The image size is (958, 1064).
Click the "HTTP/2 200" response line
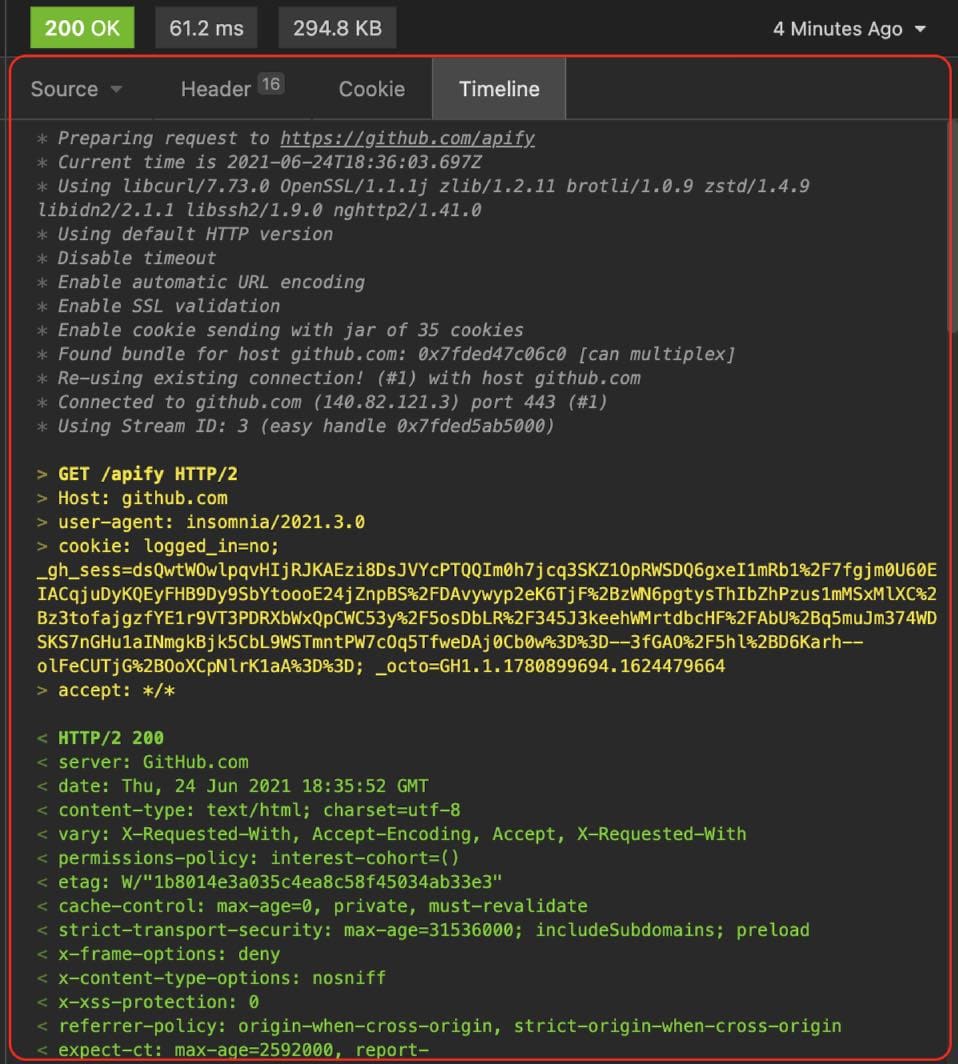pos(110,738)
